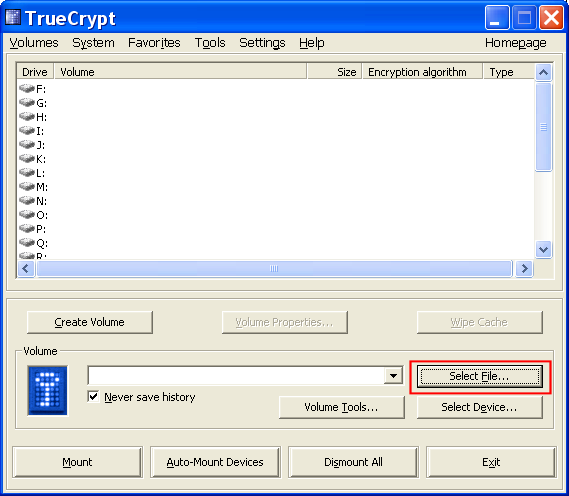Select the I: drive icon
The image size is (569, 496).
[27, 131]
